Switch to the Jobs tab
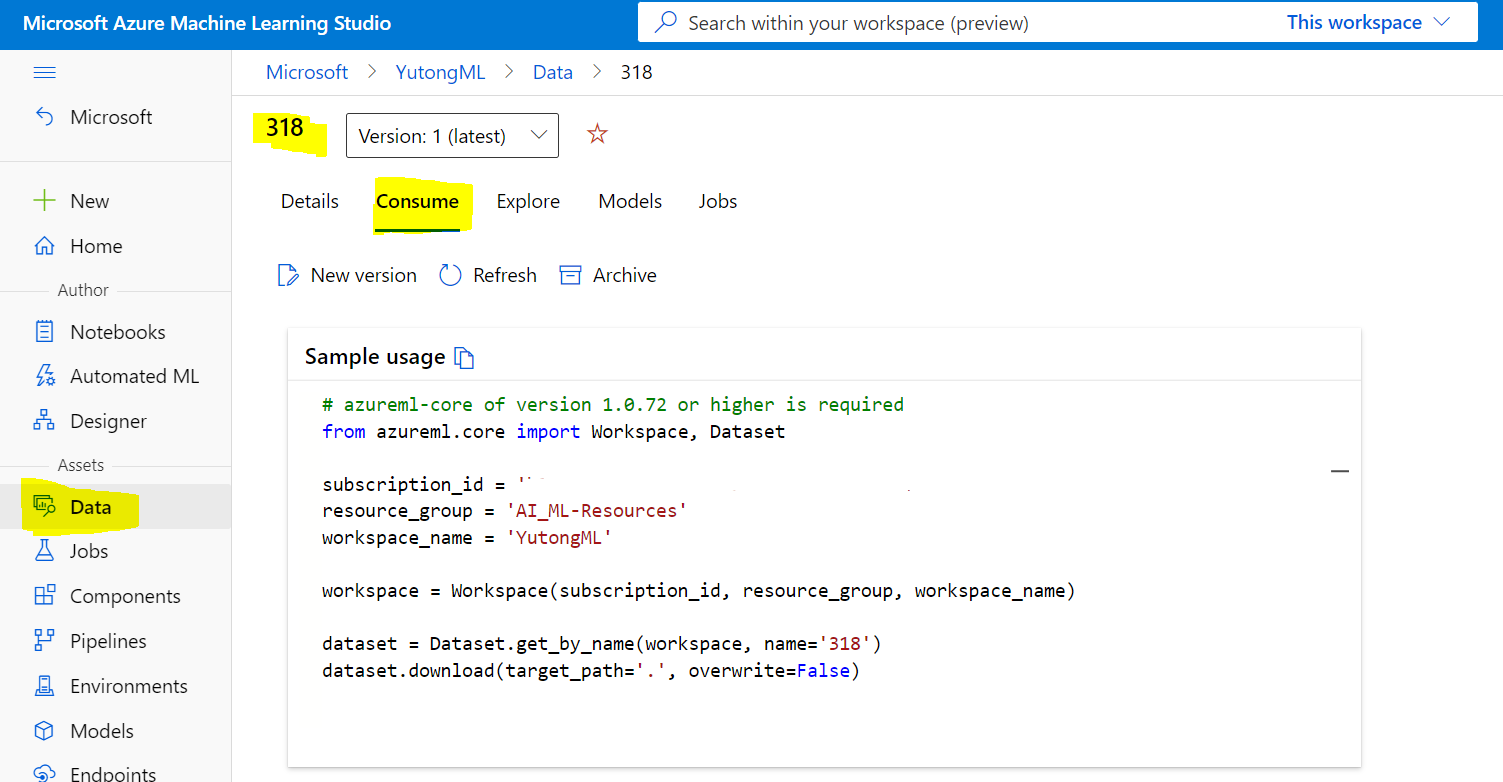 click(718, 201)
